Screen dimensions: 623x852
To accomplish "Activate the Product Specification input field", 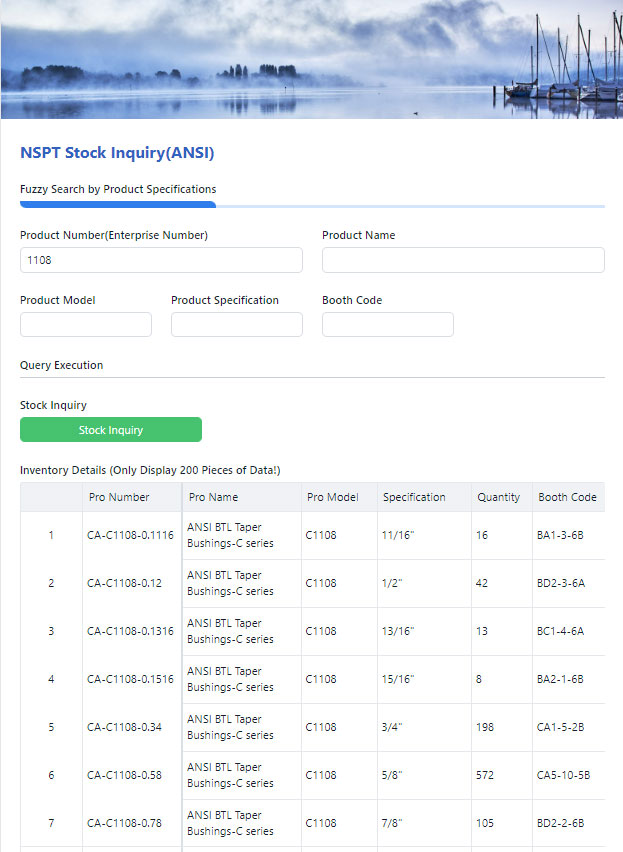I will (x=237, y=325).
